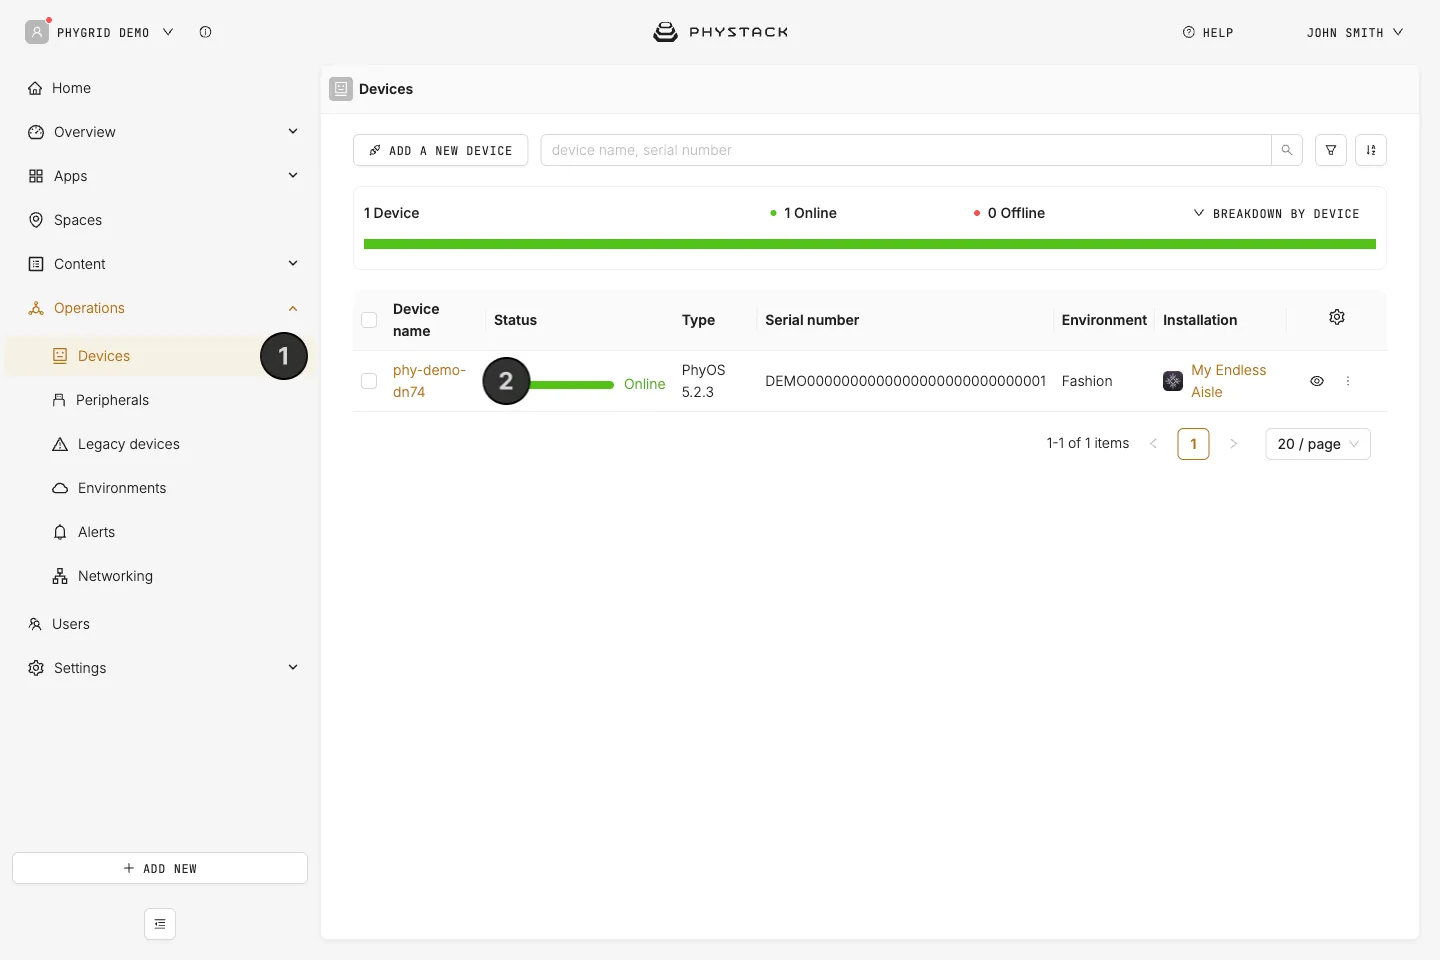This screenshot has height=960, width=1440.
Task: Expand the Apps menu chevron
Action: 293,175
